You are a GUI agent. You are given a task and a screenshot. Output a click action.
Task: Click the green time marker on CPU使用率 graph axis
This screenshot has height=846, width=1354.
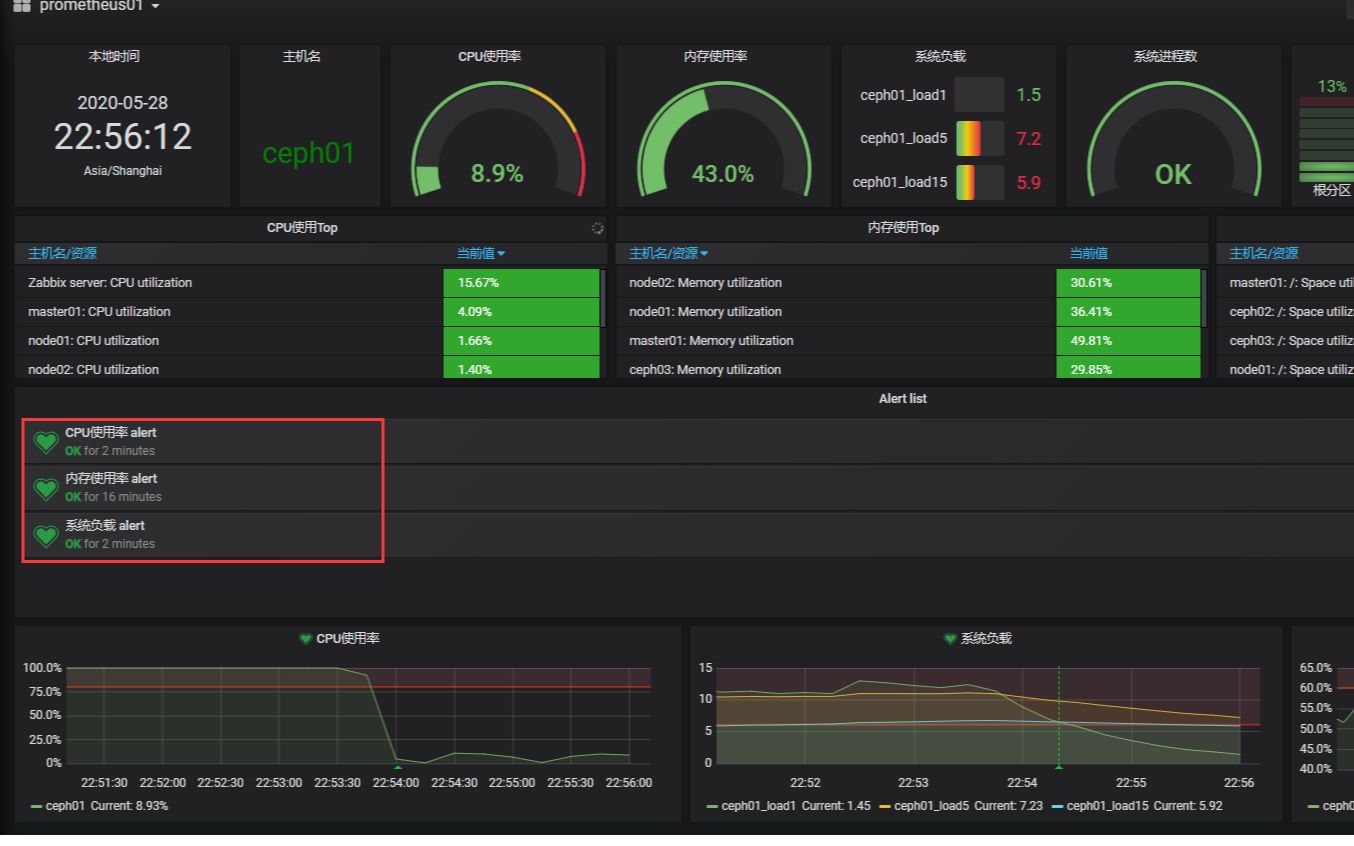click(x=398, y=767)
